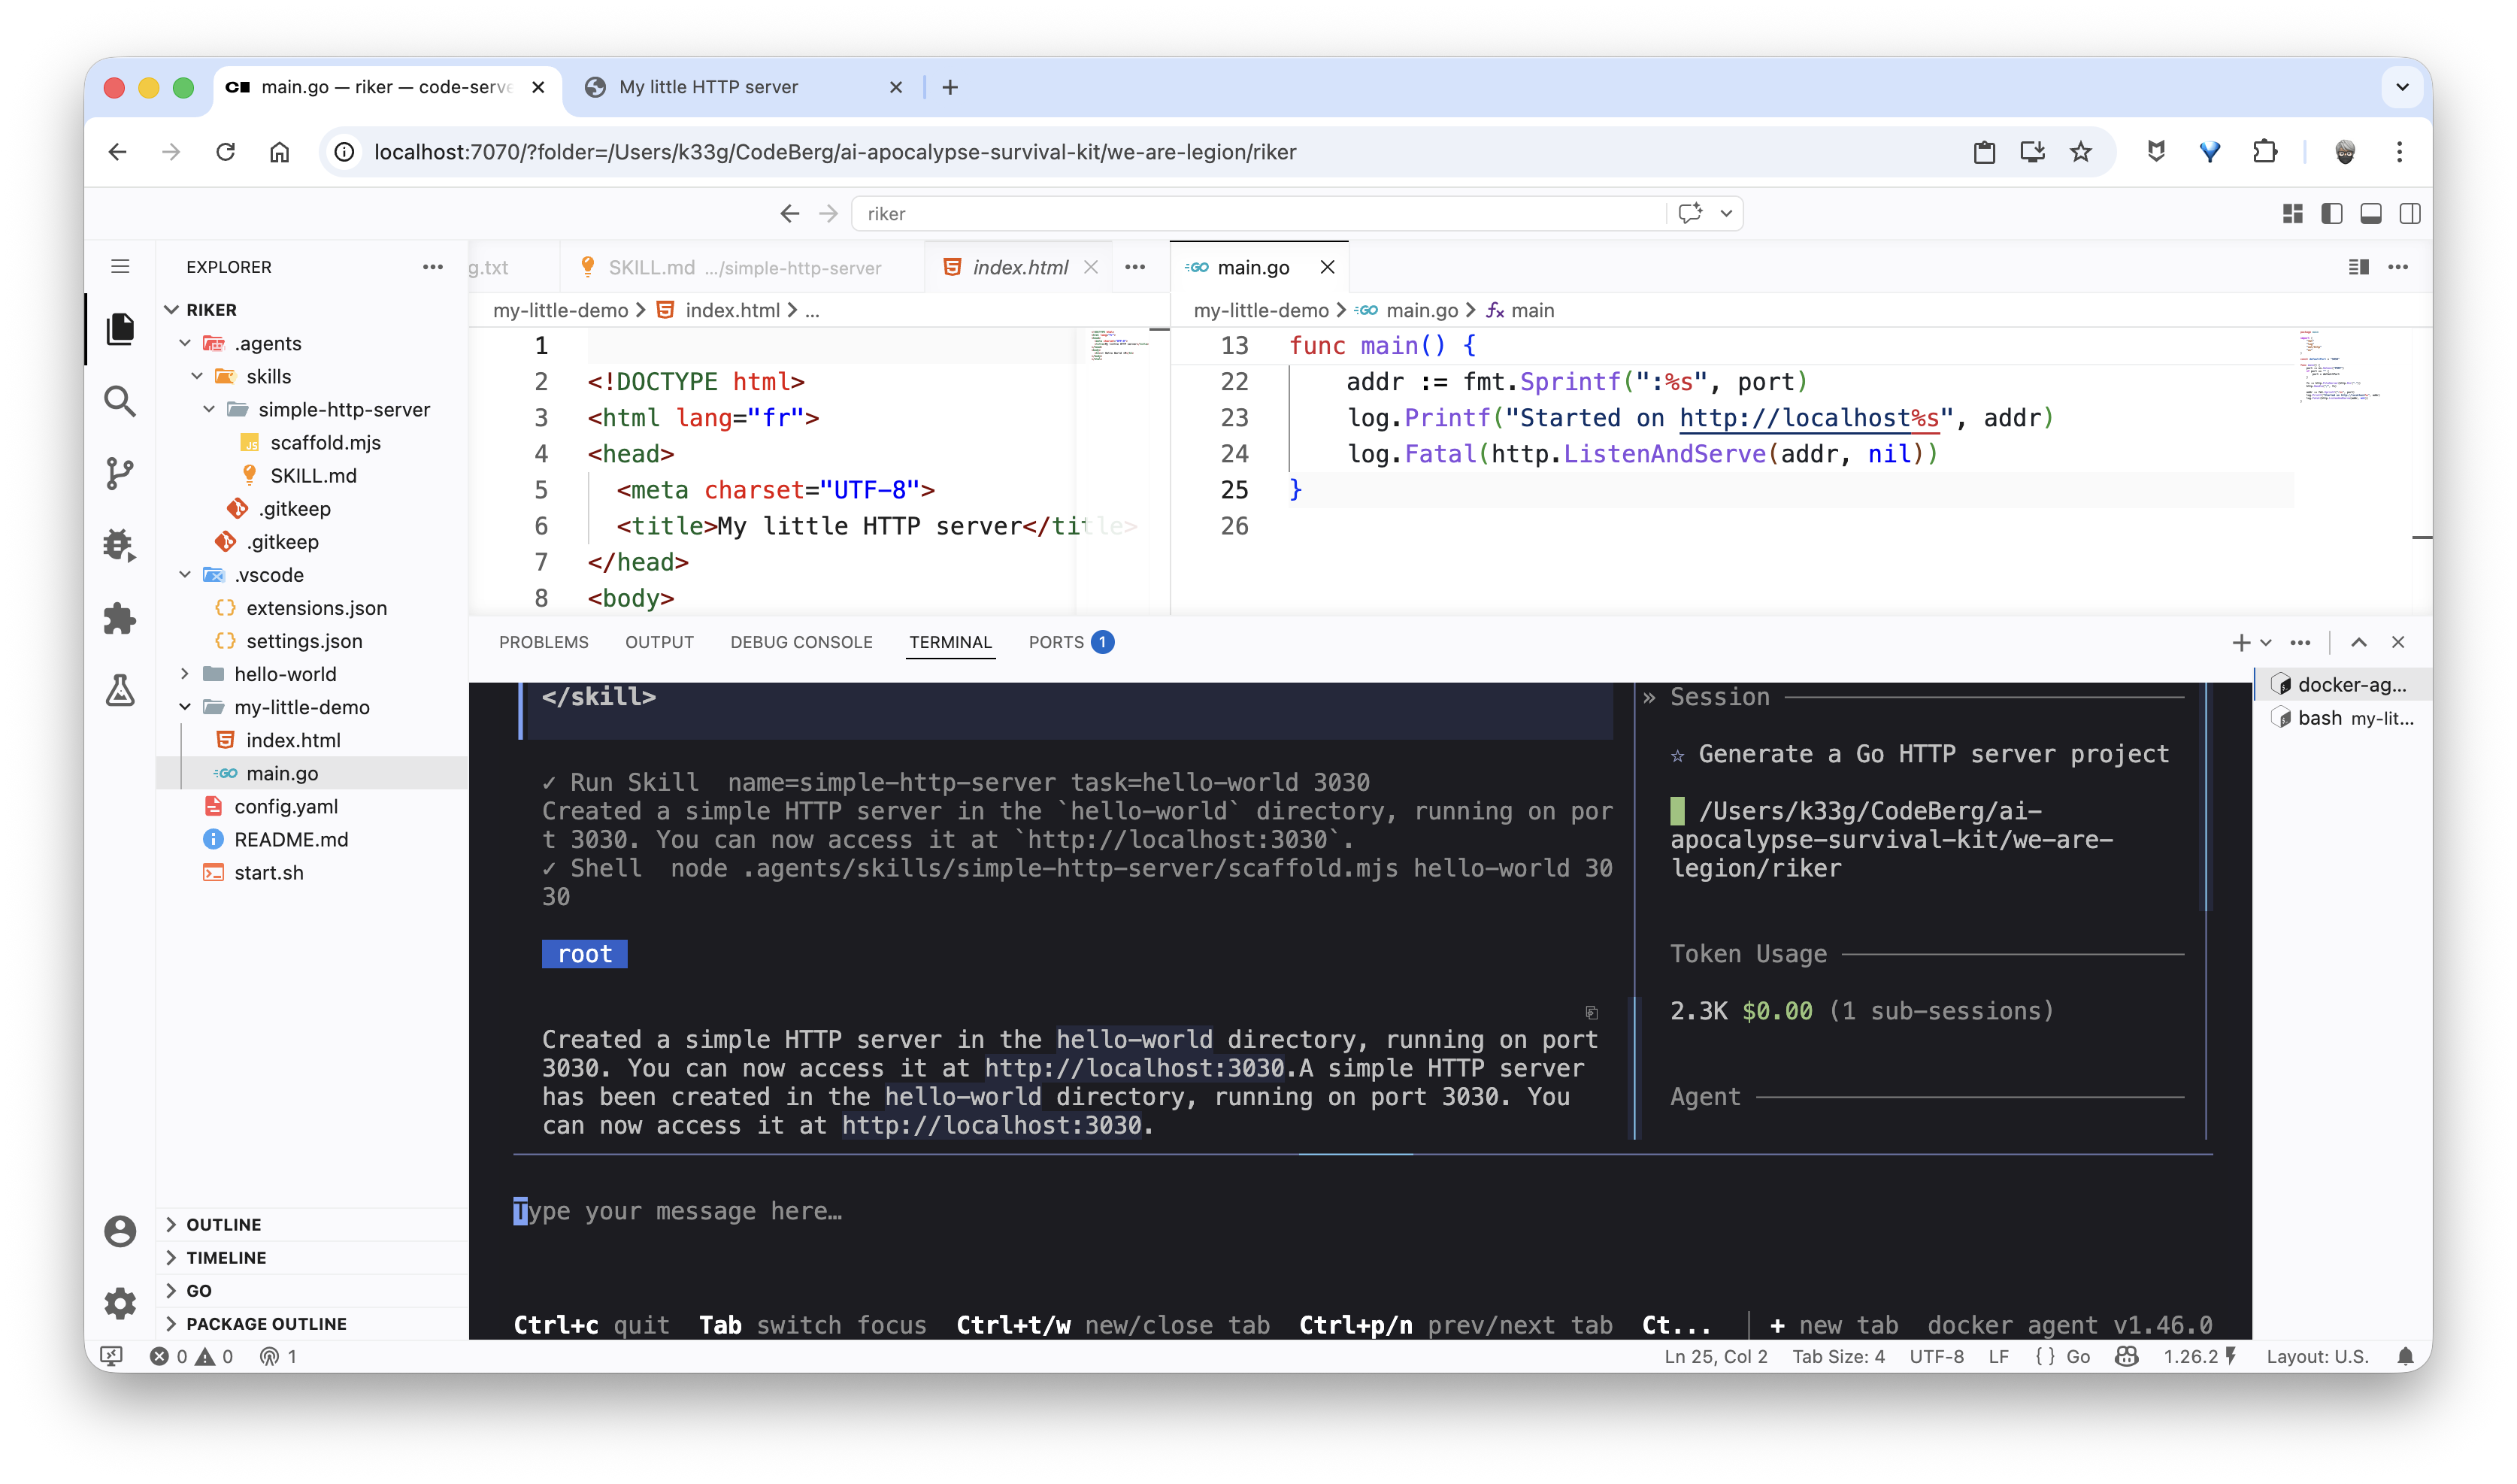Open the Source Control view
Viewport: 2517px width, 1484px height.
click(120, 473)
